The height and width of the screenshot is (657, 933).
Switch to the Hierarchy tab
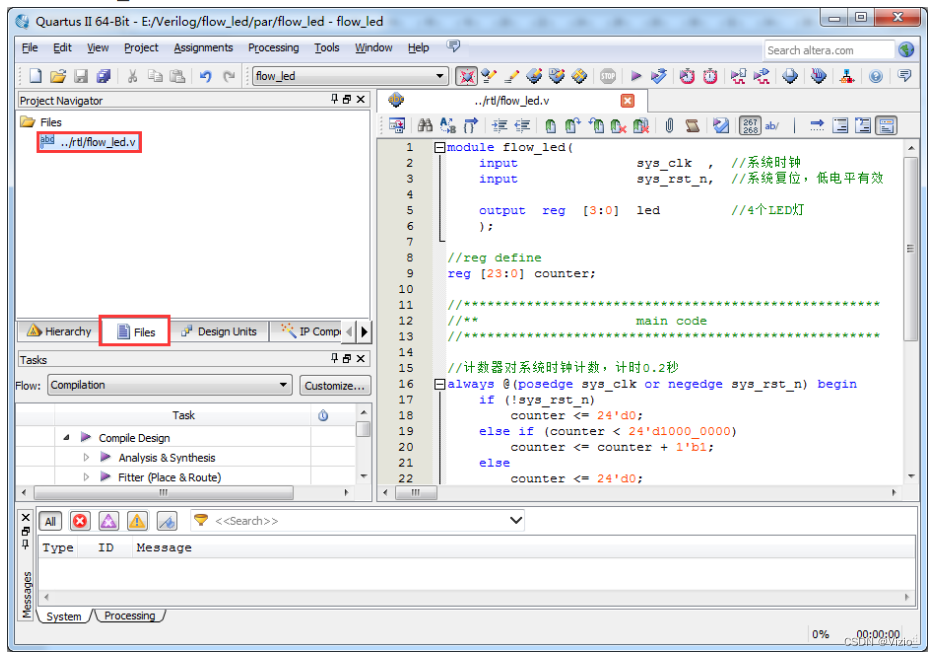point(60,331)
